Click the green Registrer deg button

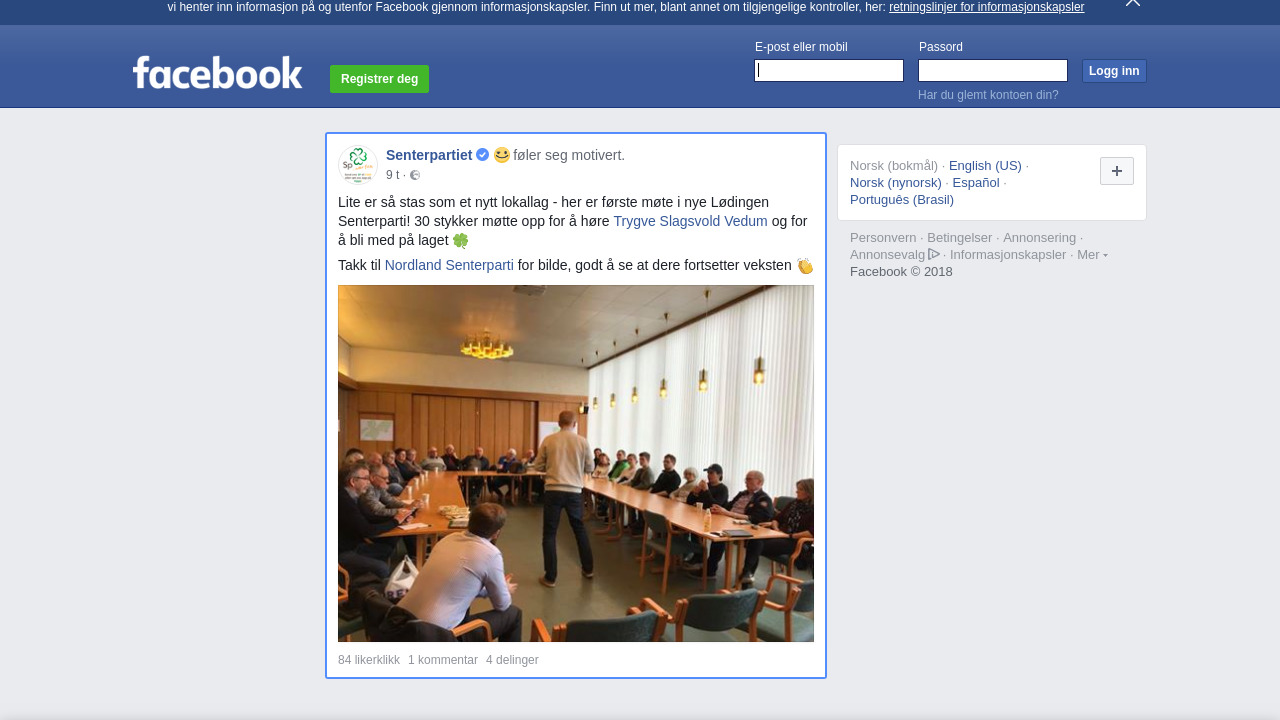coord(379,79)
